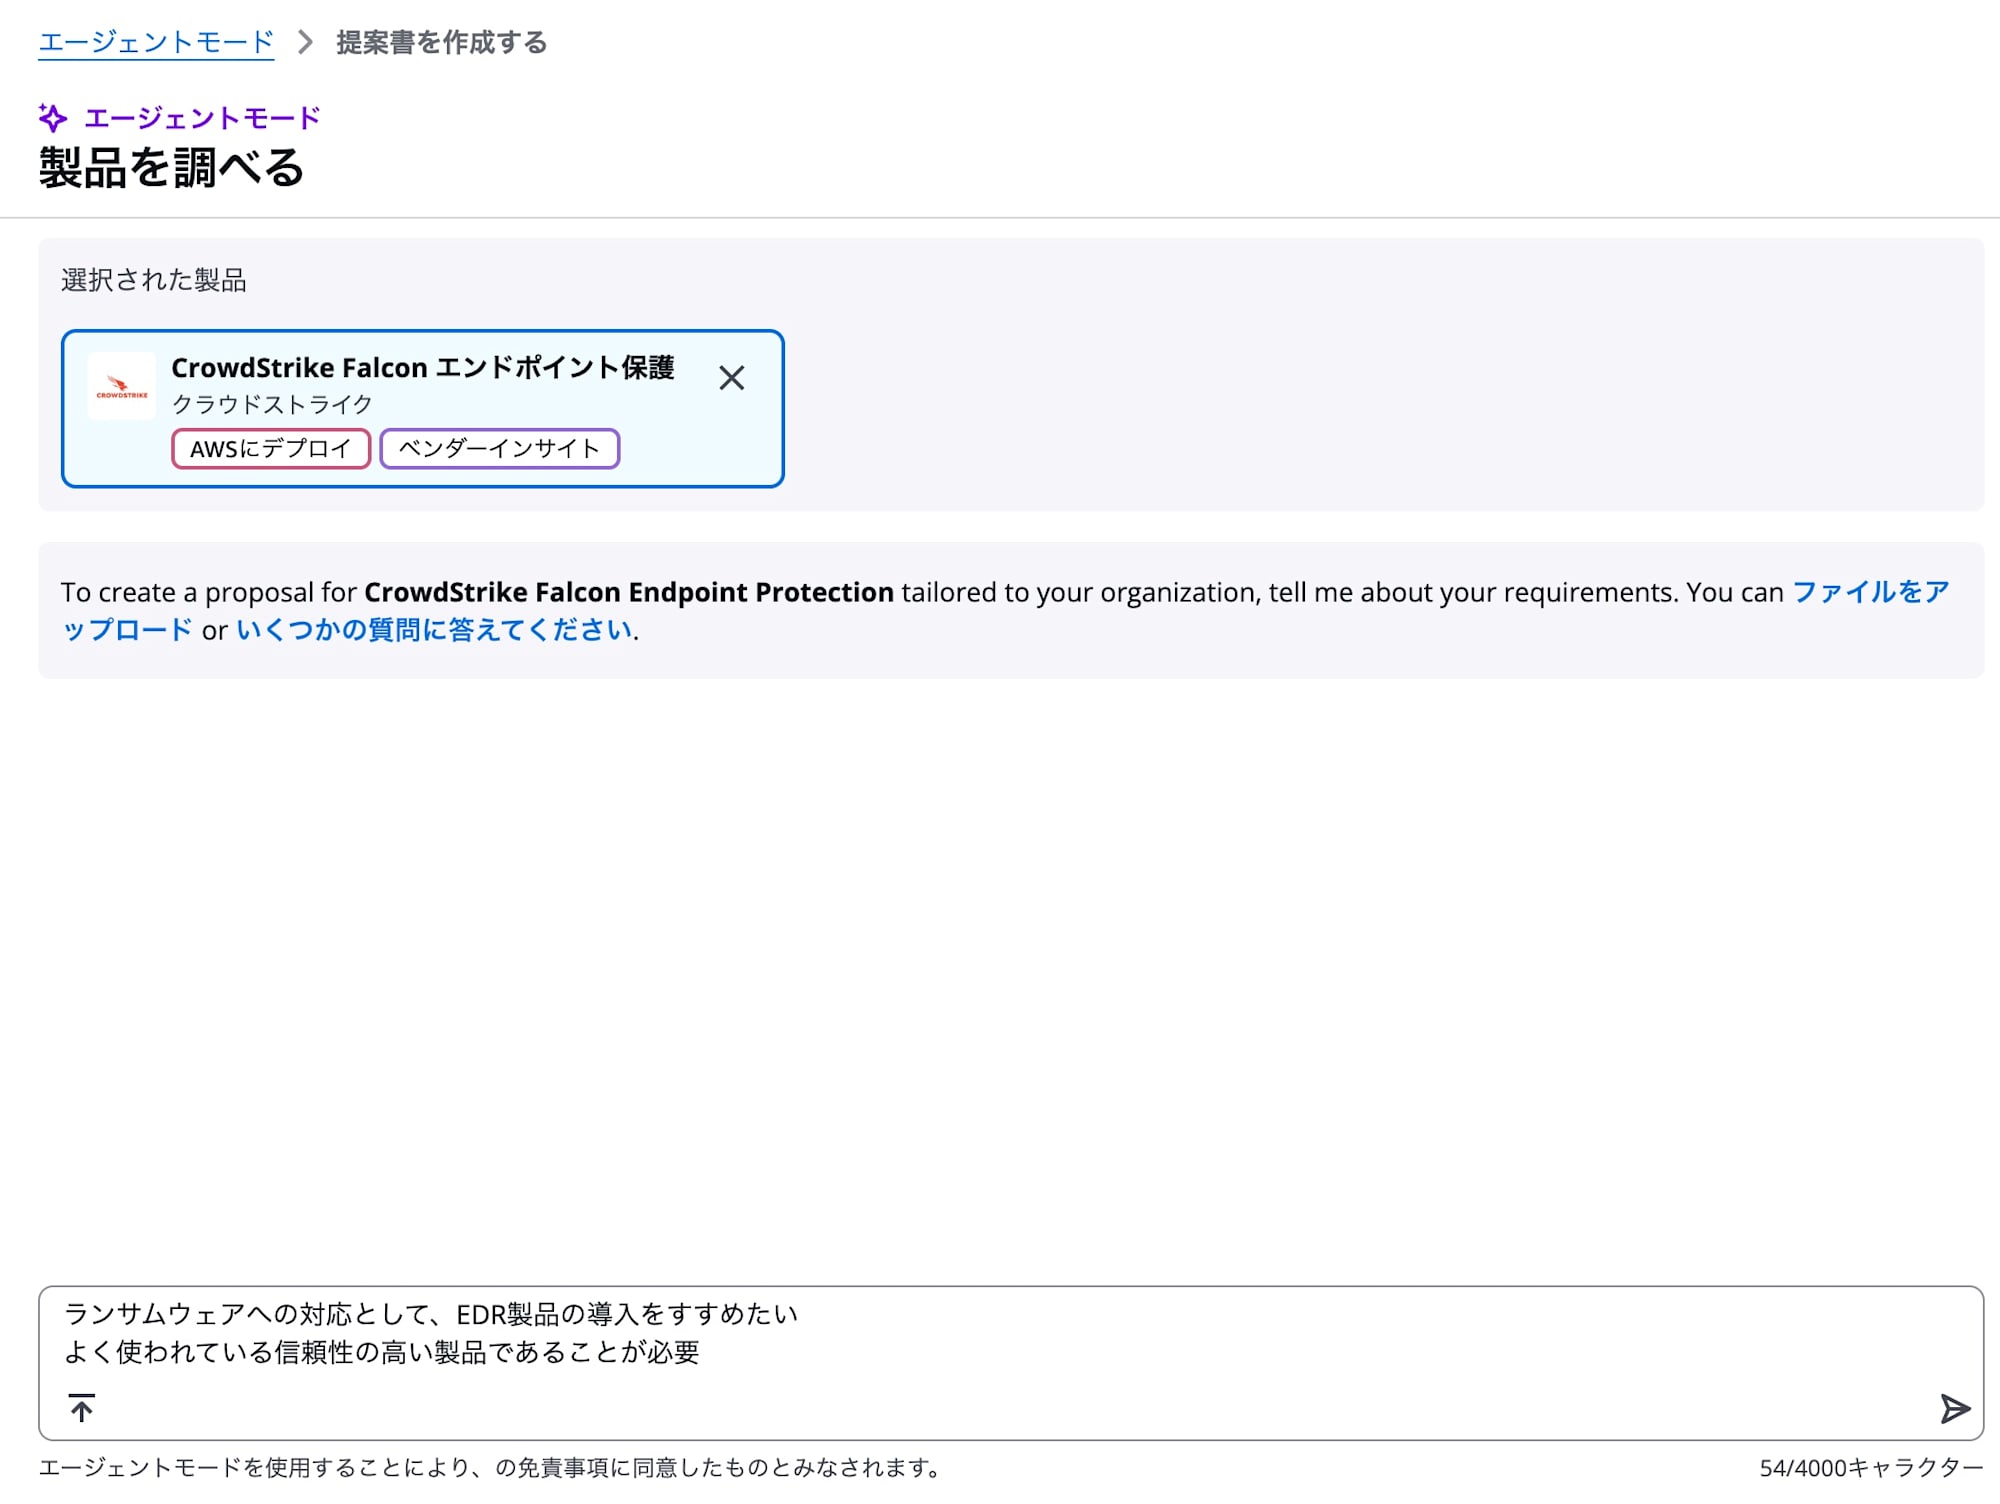Click the CrowdStrike Falcon エンドポイント保護 title

[422, 368]
